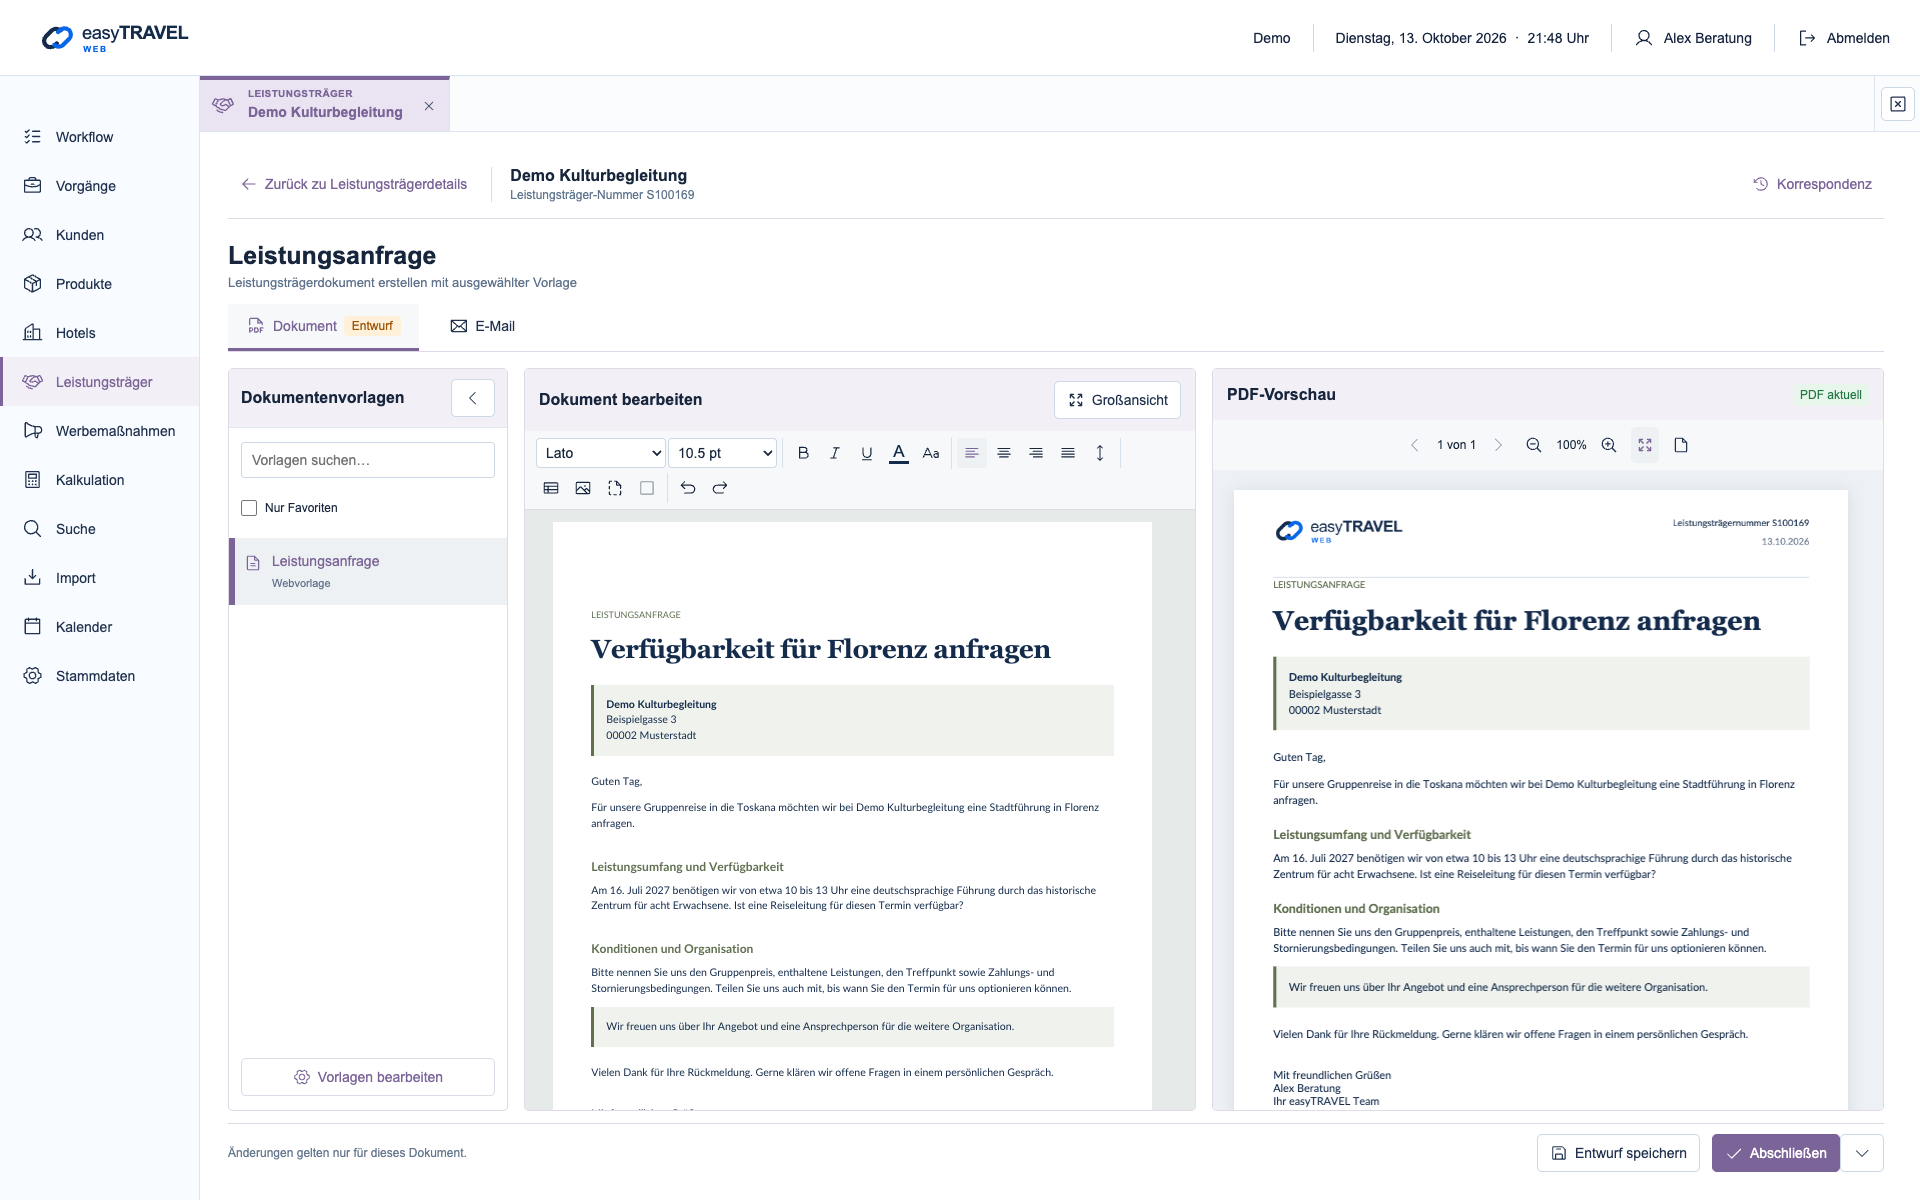The height and width of the screenshot is (1200, 1920).
Task: Open Vorgänge in the sidebar
Action: click(x=100, y=186)
